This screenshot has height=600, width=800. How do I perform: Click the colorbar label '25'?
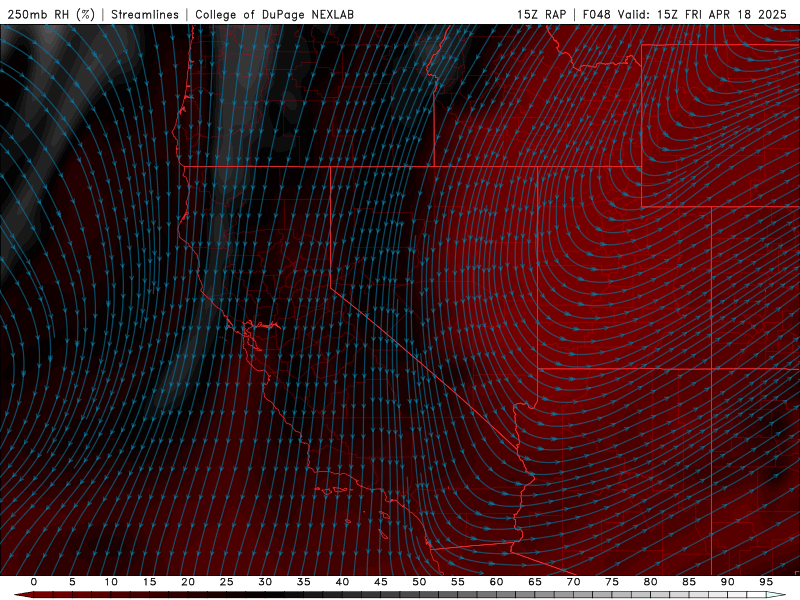pos(227,582)
